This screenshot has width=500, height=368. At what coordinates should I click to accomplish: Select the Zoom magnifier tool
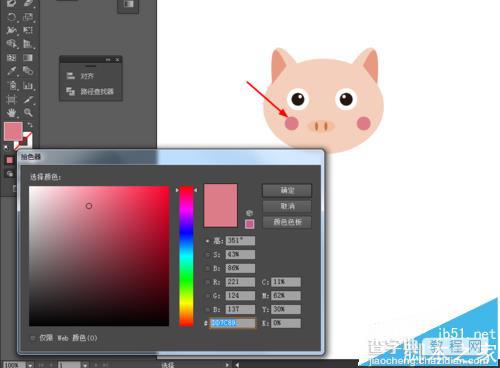28,113
